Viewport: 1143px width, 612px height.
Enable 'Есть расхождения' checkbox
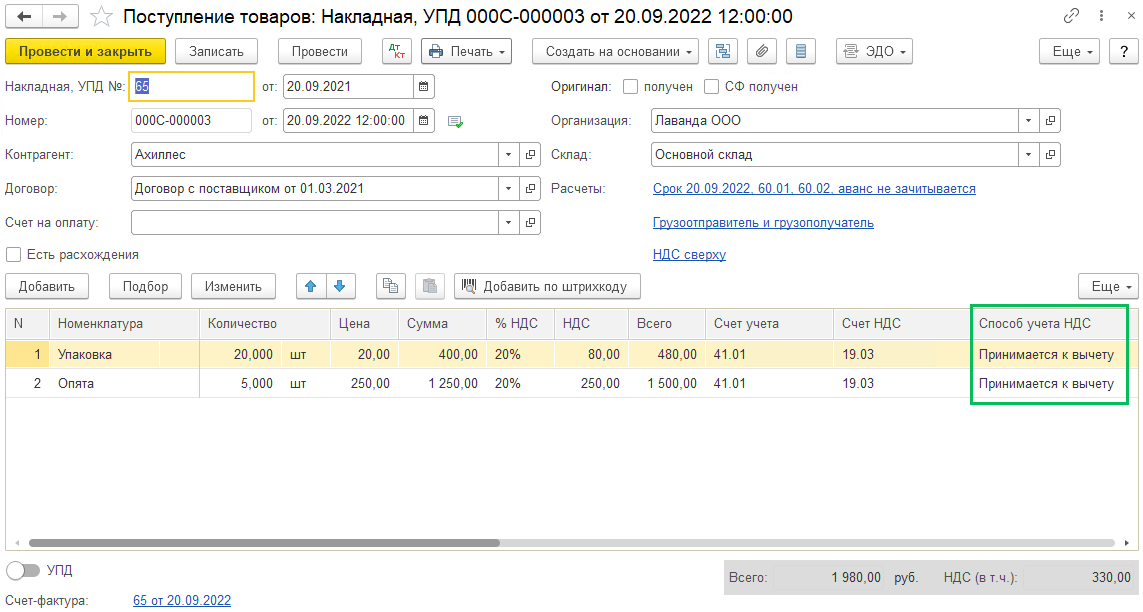tap(14, 254)
